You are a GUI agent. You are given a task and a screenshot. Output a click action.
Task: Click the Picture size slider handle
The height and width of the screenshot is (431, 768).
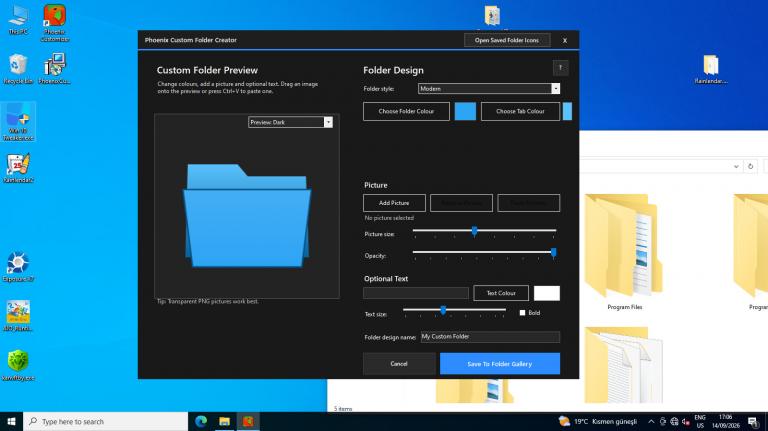pyautogui.click(x=474, y=231)
